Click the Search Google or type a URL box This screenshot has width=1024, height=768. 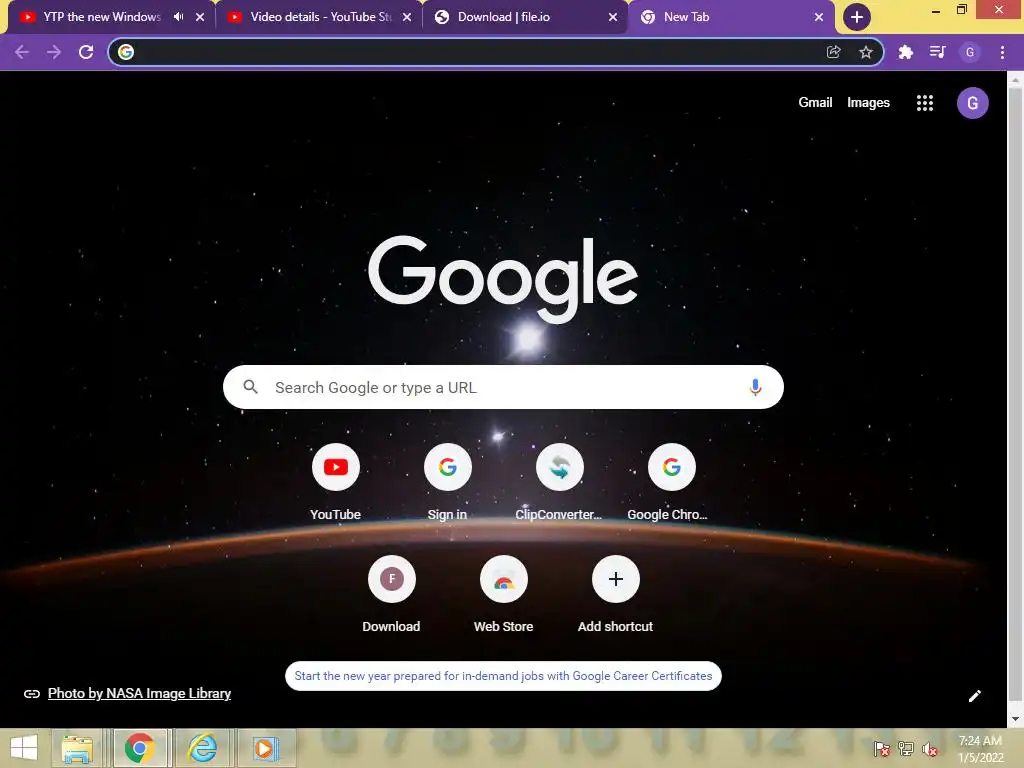click(503, 387)
